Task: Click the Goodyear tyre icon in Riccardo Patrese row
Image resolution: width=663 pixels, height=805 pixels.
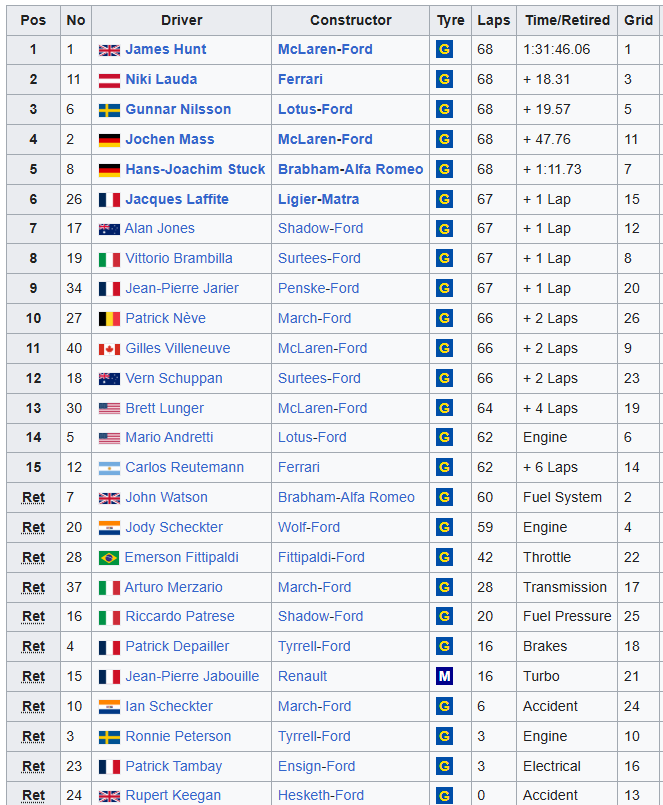Action: coord(444,616)
